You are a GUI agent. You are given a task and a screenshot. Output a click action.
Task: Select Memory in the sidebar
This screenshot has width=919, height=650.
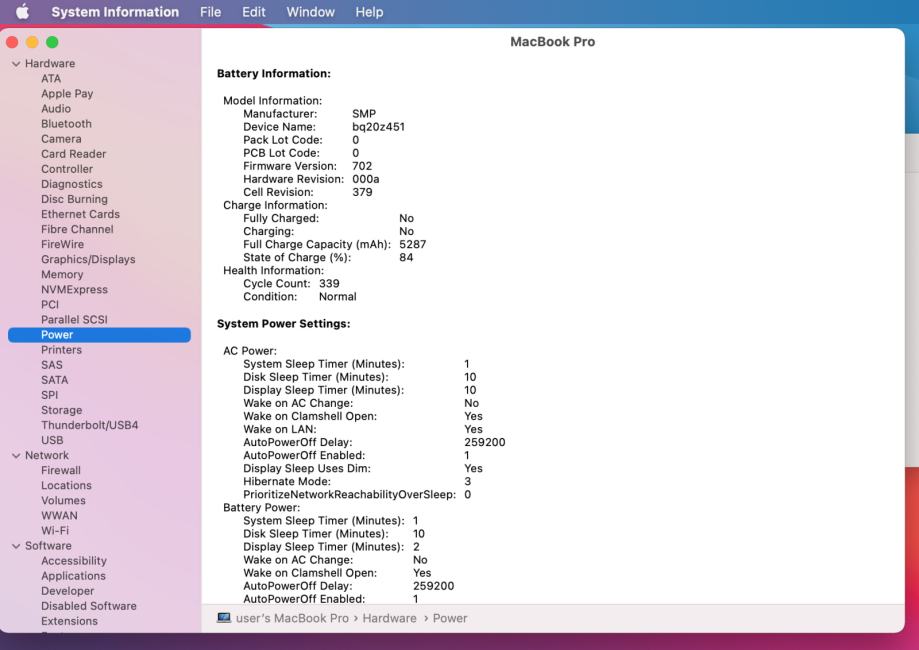pos(62,274)
